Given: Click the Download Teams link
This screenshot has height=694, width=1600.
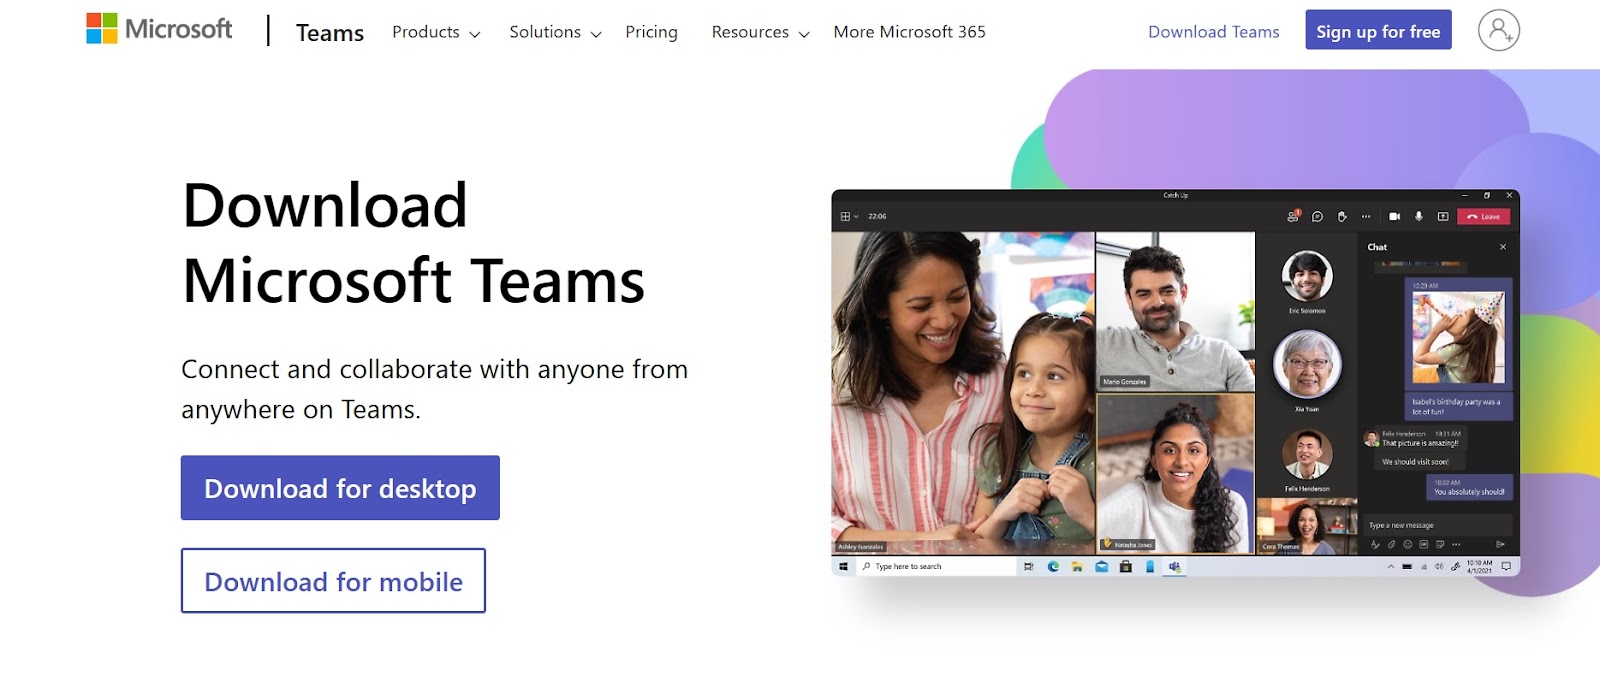Looking at the screenshot, I should coord(1213,32).
